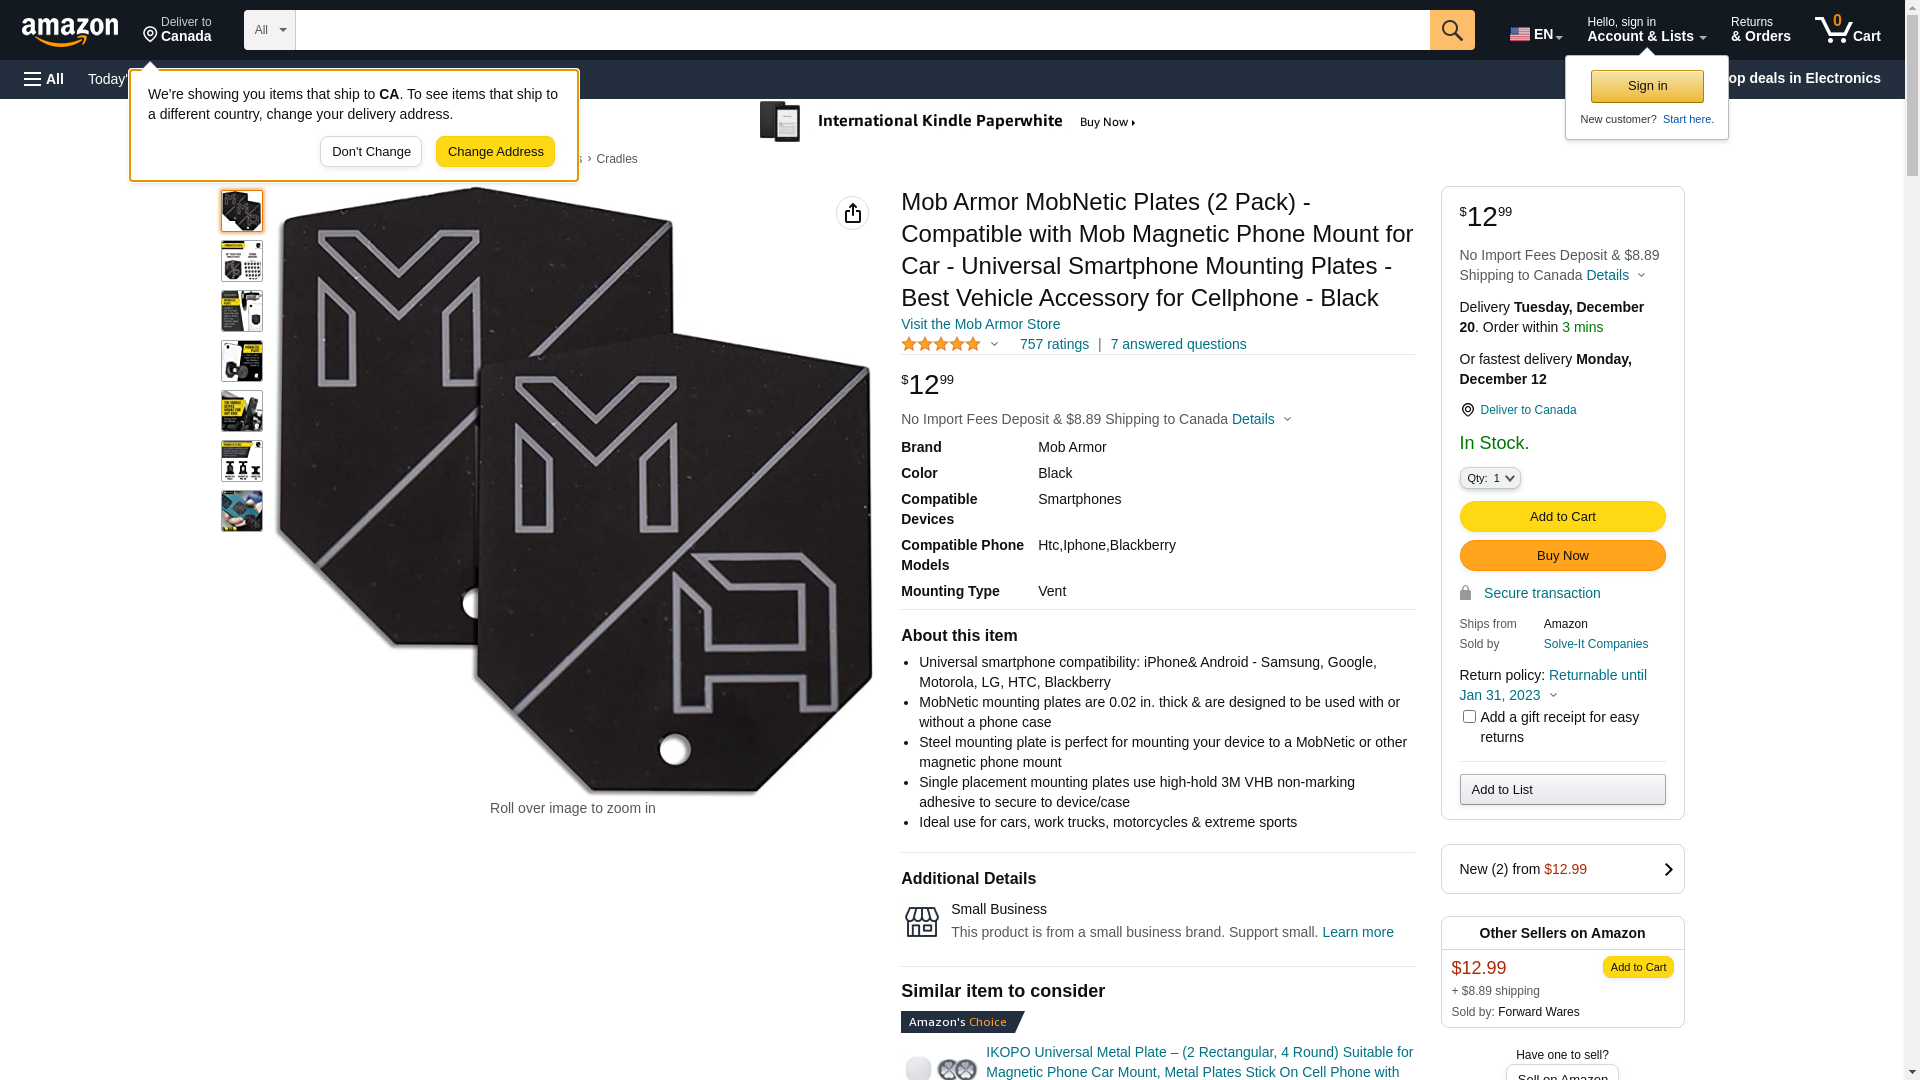
Task: Click the Amazon search input field
Action: tap(862, 30)
